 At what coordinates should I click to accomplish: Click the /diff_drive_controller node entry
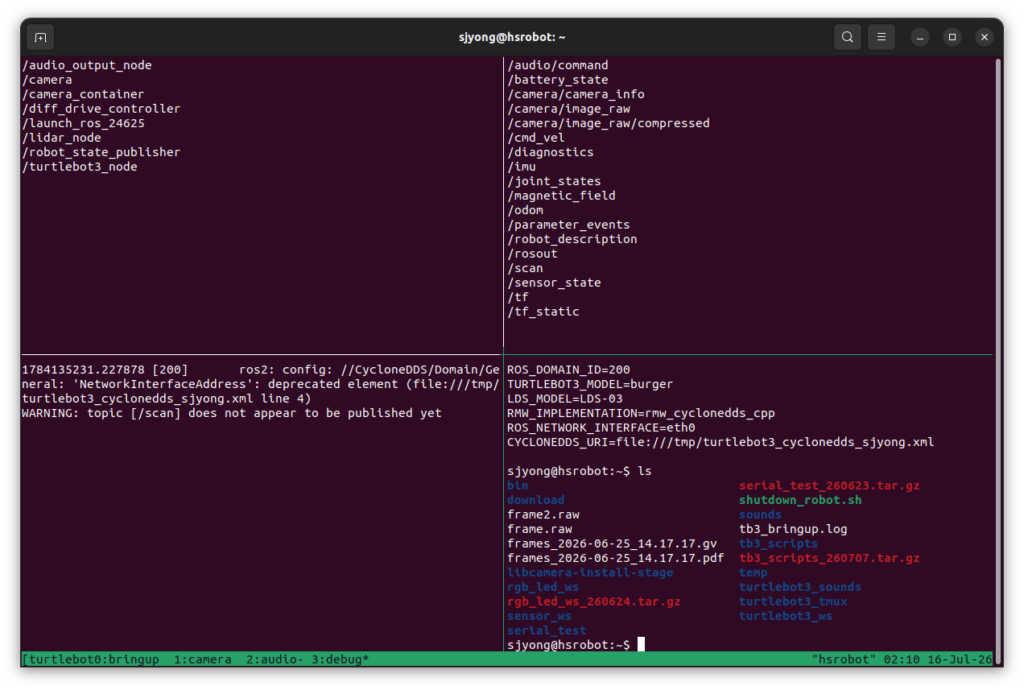101,108
